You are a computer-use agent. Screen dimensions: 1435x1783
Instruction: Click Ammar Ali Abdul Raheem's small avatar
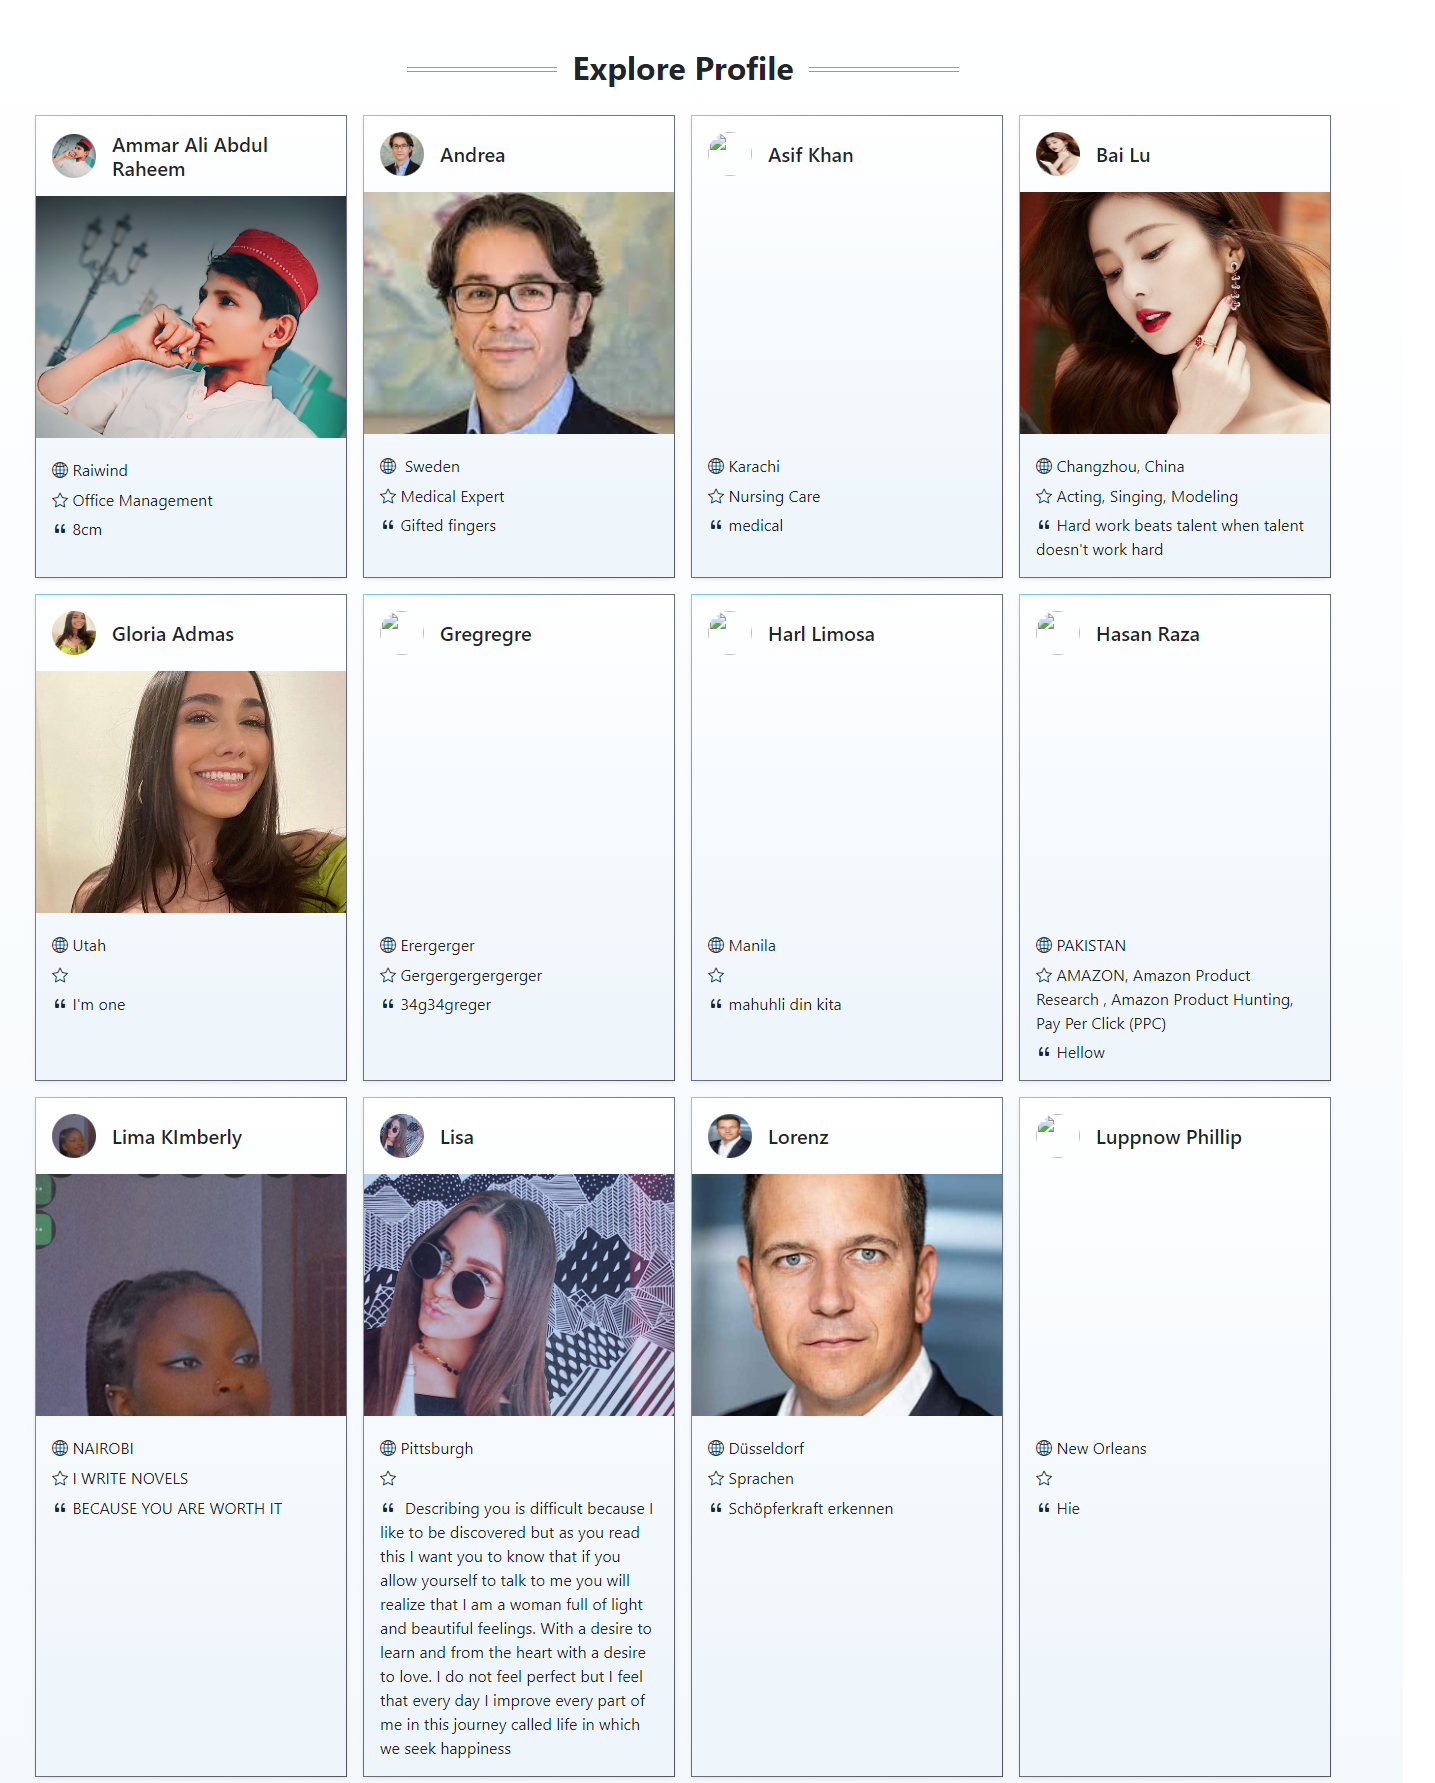pyautogui.click(x=74, y=156)
